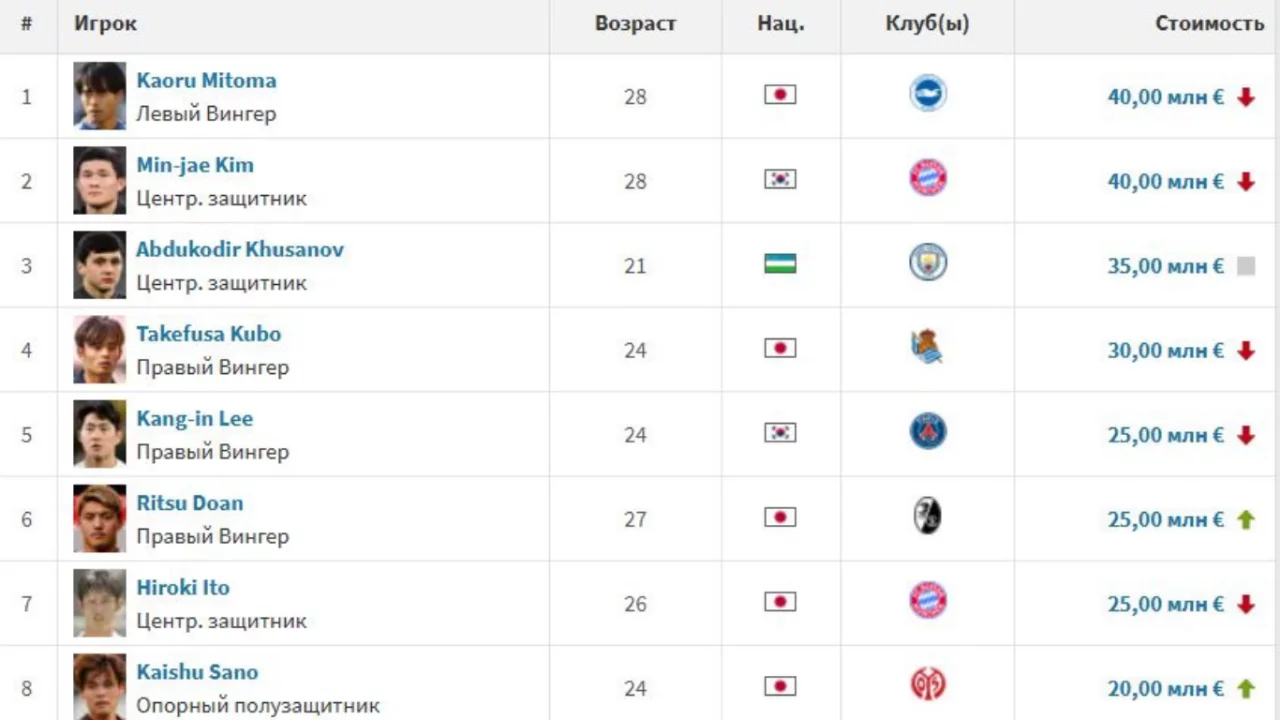Open Abdukodir Khusanov's profile link
This screenshot has height=720, width=1280.
[240, 249]
